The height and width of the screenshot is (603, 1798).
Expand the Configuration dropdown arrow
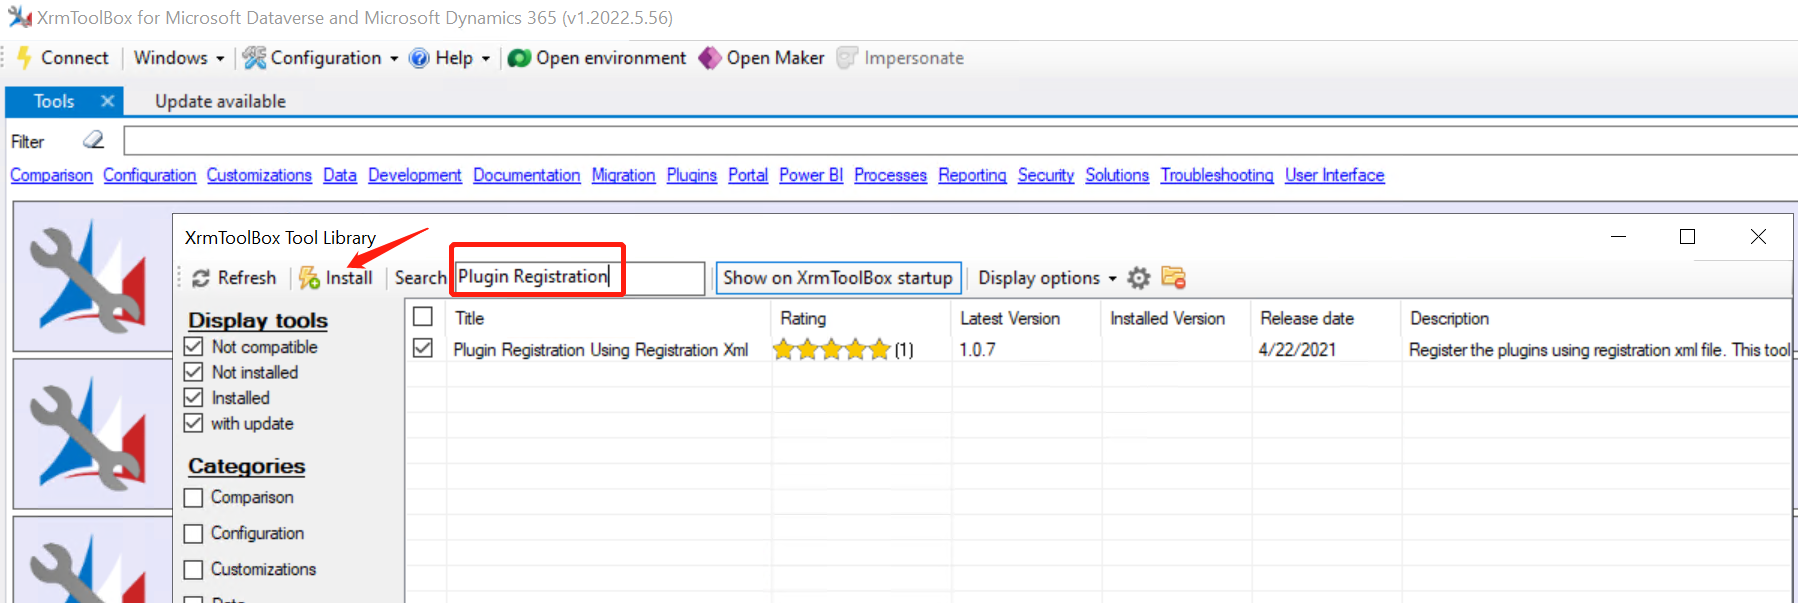pyautogui.click(x=394, y=59)
